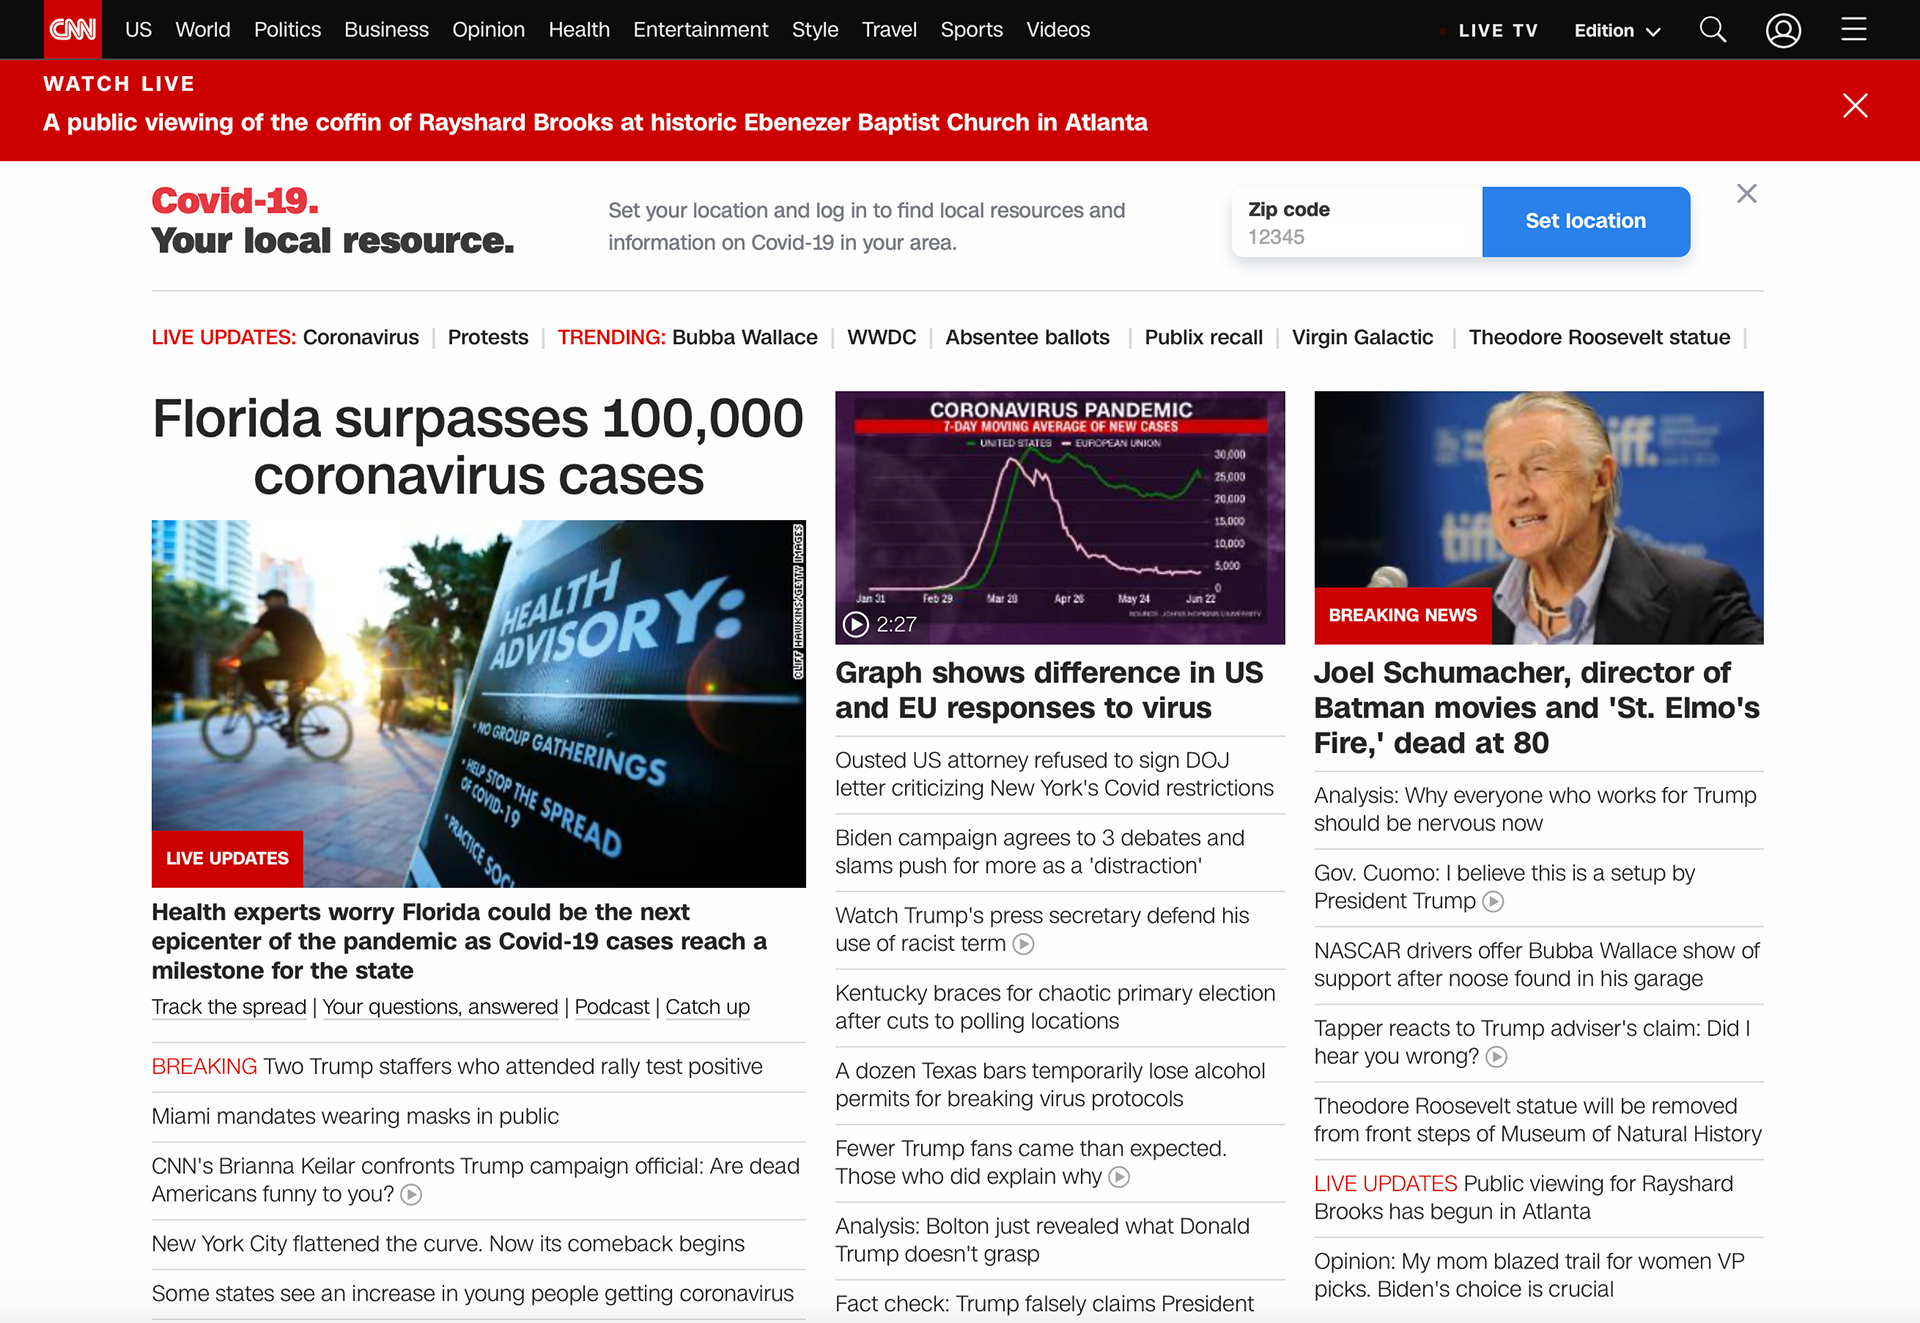This screenshot has height=1323, width=1920.
Task: Open the Business section
Action: [386, 30]
